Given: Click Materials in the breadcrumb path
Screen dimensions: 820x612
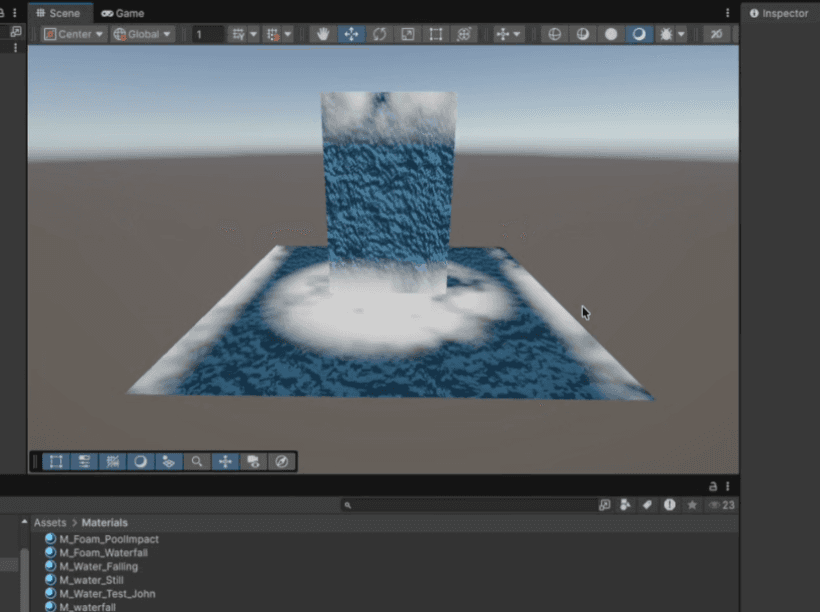Looking at the screenshot, I should (x=105, y=523).
